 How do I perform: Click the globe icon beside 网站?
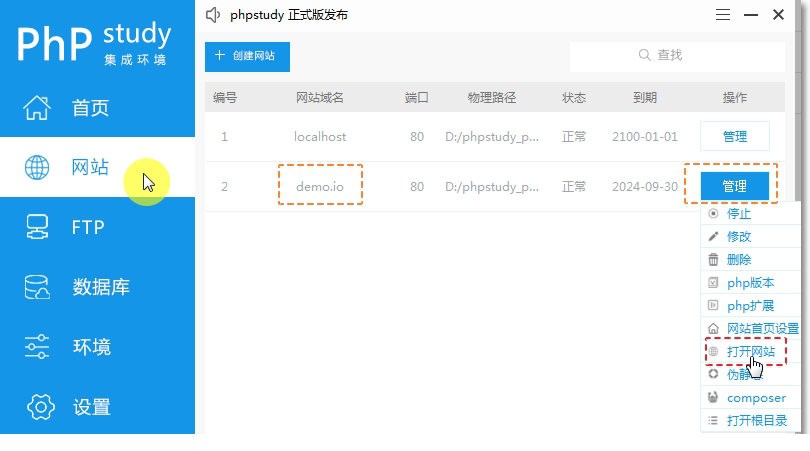point(37,167)
